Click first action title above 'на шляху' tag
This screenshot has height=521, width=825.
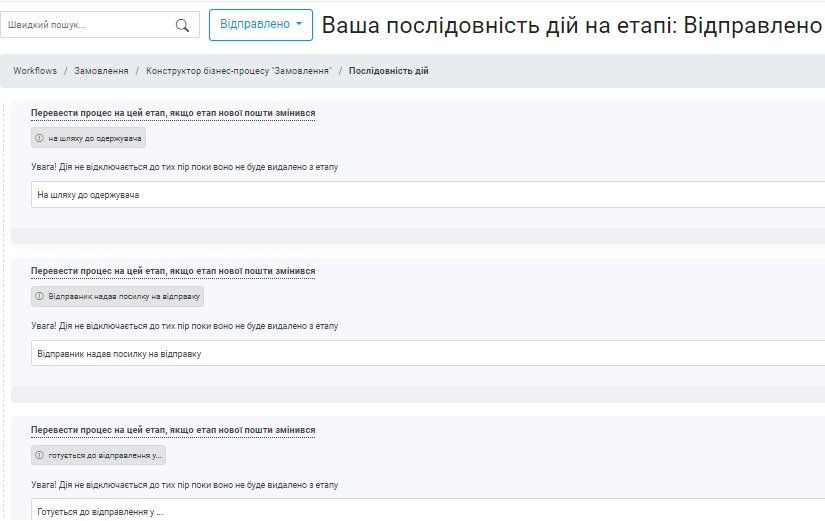pos(173,113)
